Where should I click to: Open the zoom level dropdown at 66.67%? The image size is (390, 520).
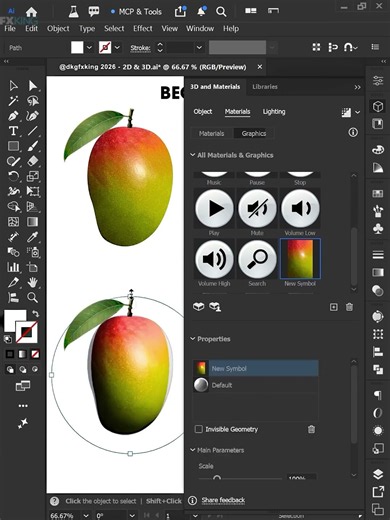click(x=86, y=516)
